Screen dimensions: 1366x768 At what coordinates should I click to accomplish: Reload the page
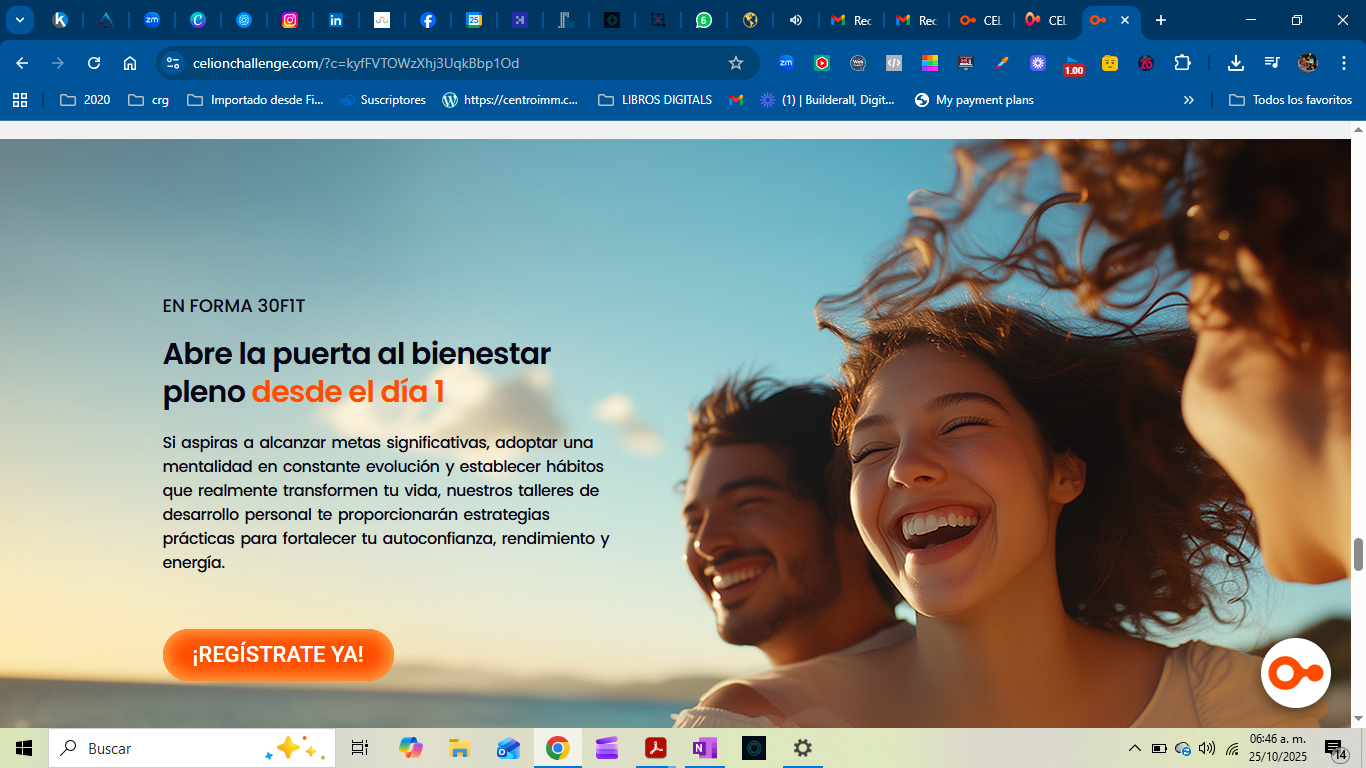[94, 63]
